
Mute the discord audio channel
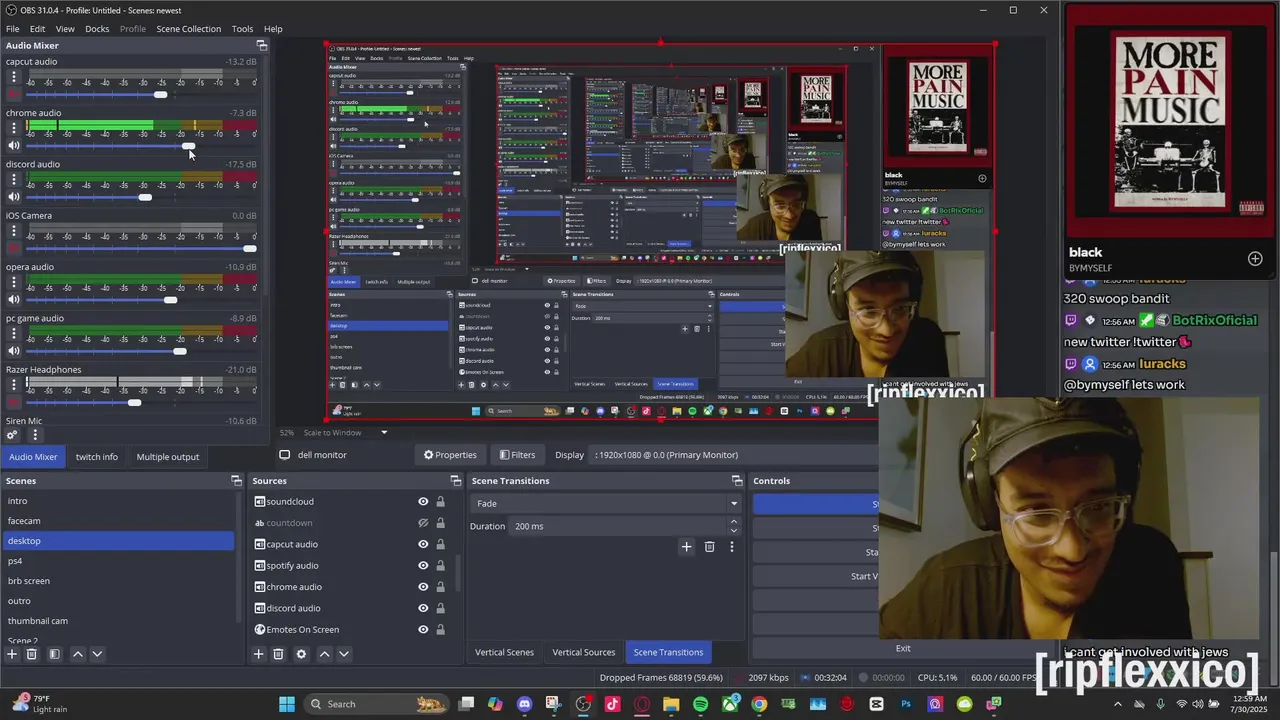tap(14, 197)
